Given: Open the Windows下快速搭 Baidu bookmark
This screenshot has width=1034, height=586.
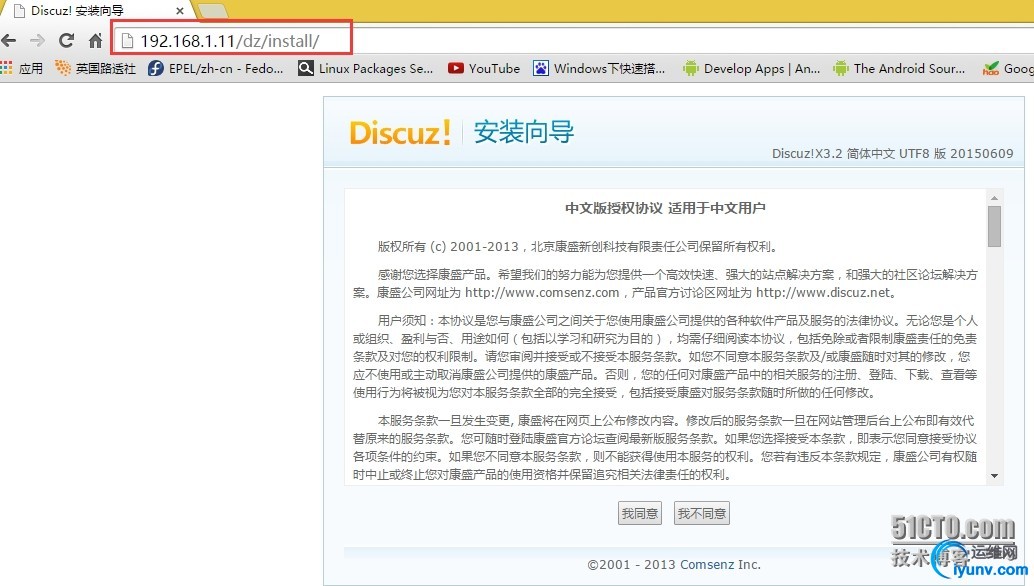Looking at the screenshot, I should tap(599, 68).
